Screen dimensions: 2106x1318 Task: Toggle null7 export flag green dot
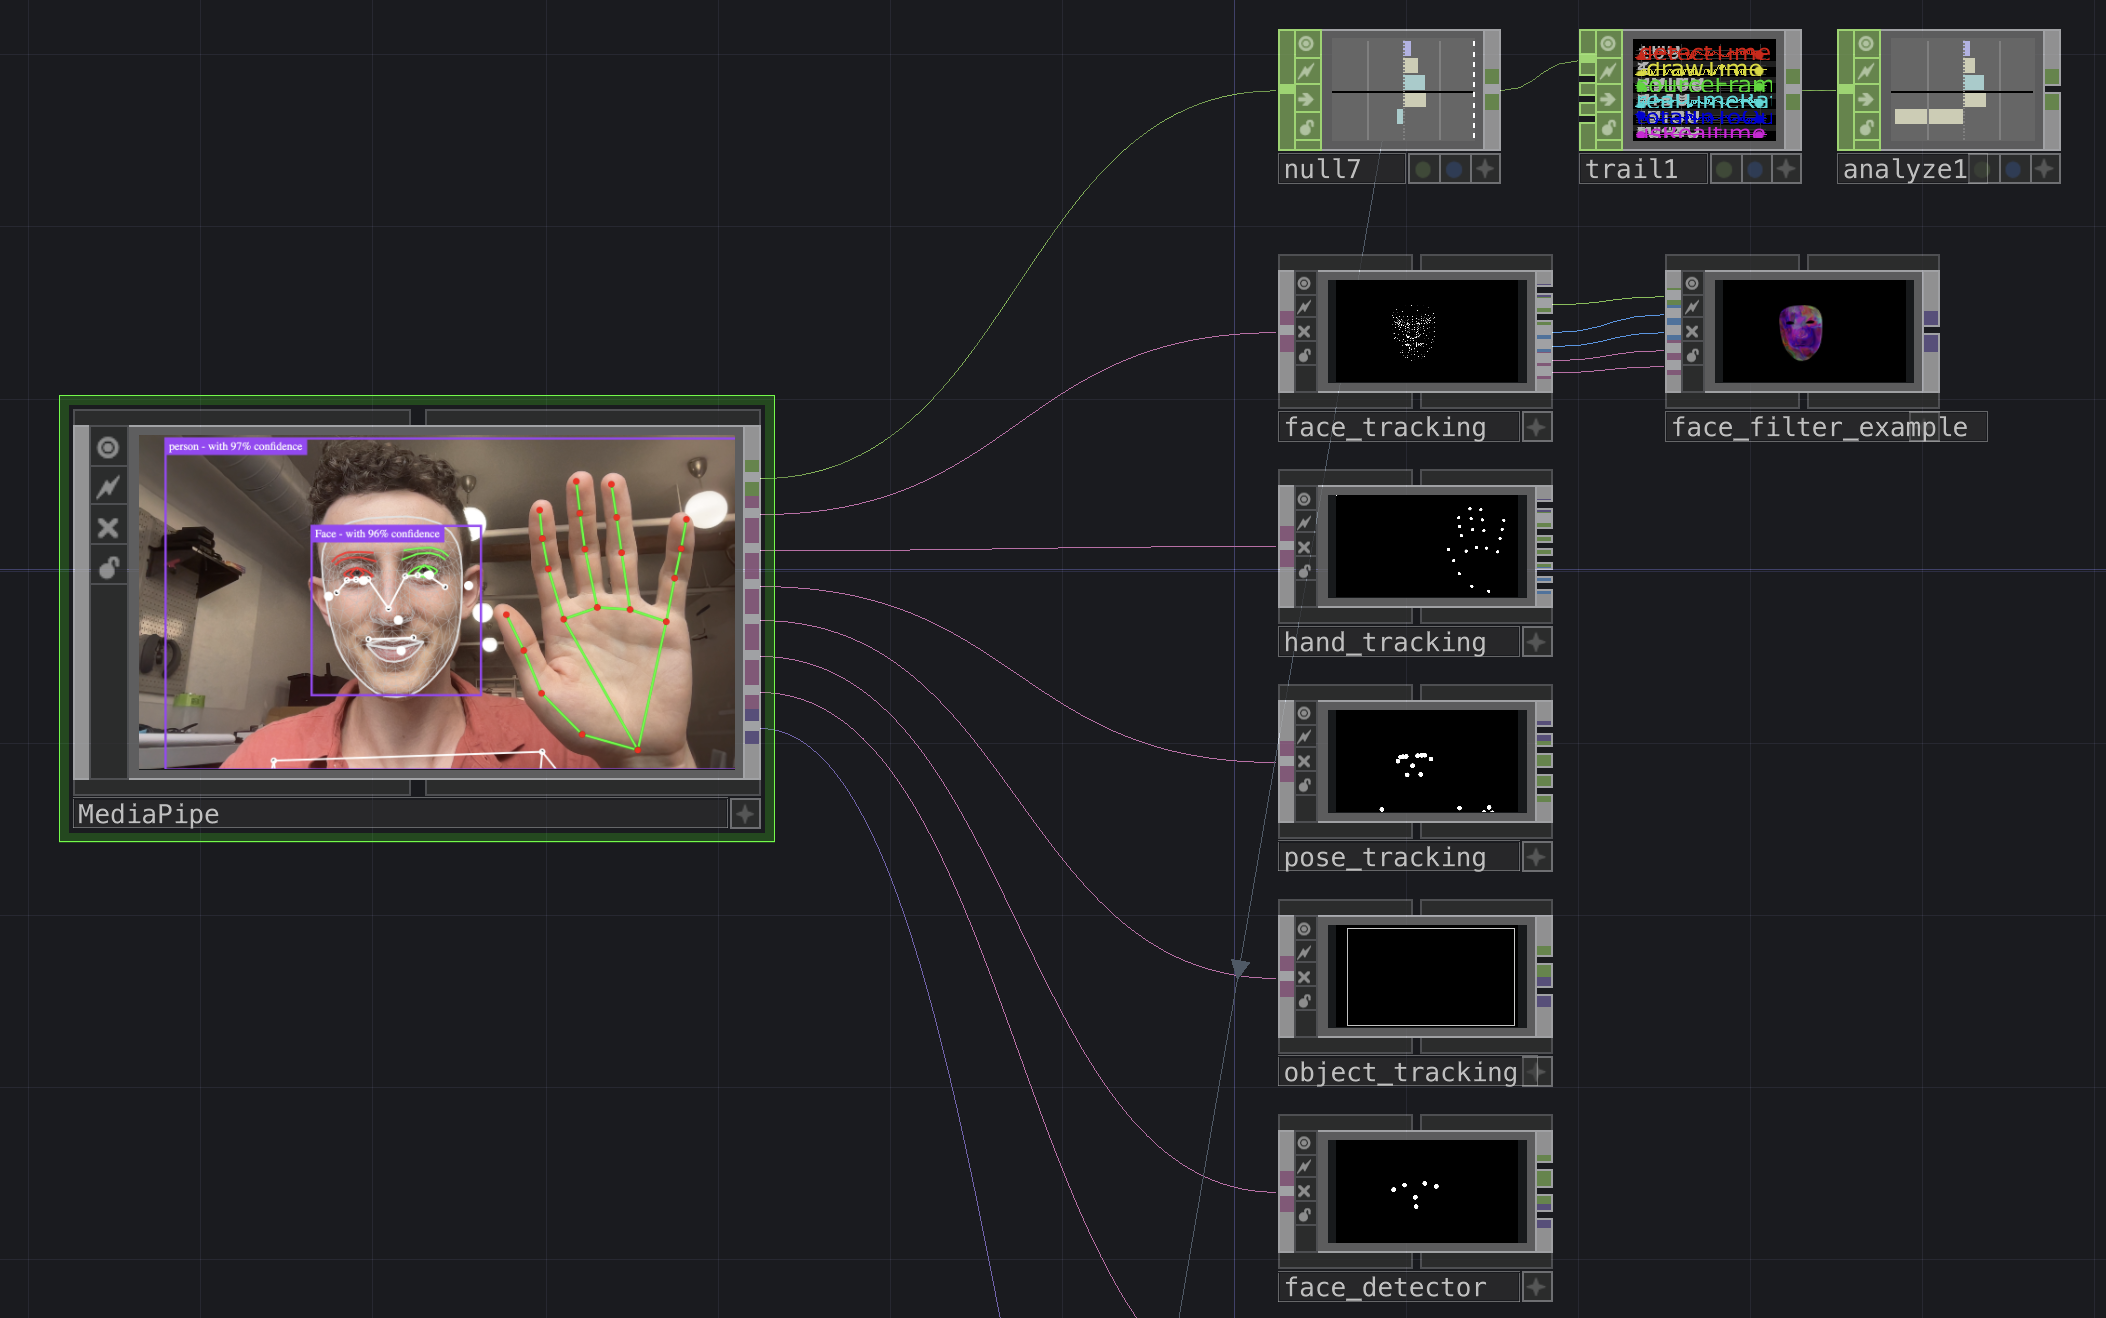[1423, 169]
